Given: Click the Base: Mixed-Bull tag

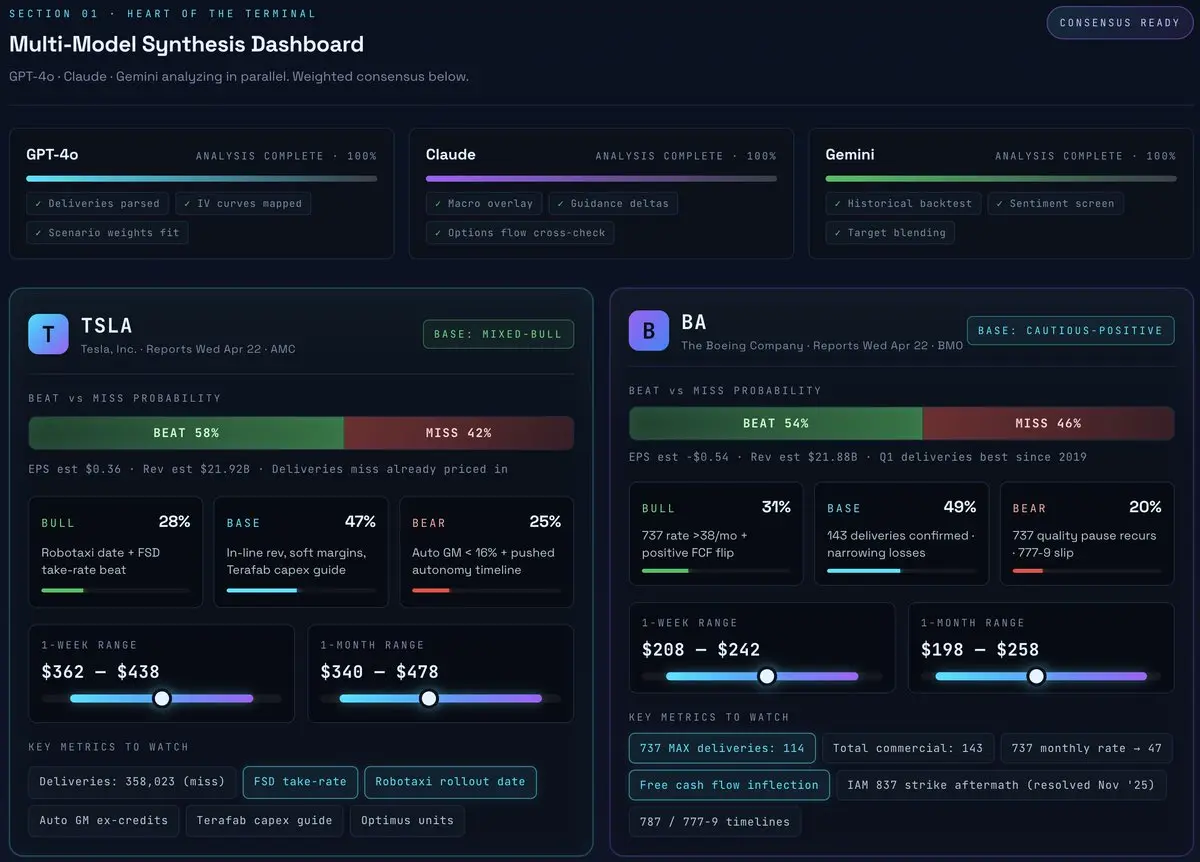Looking at the screenshot, I should click(x=498, y=334).
